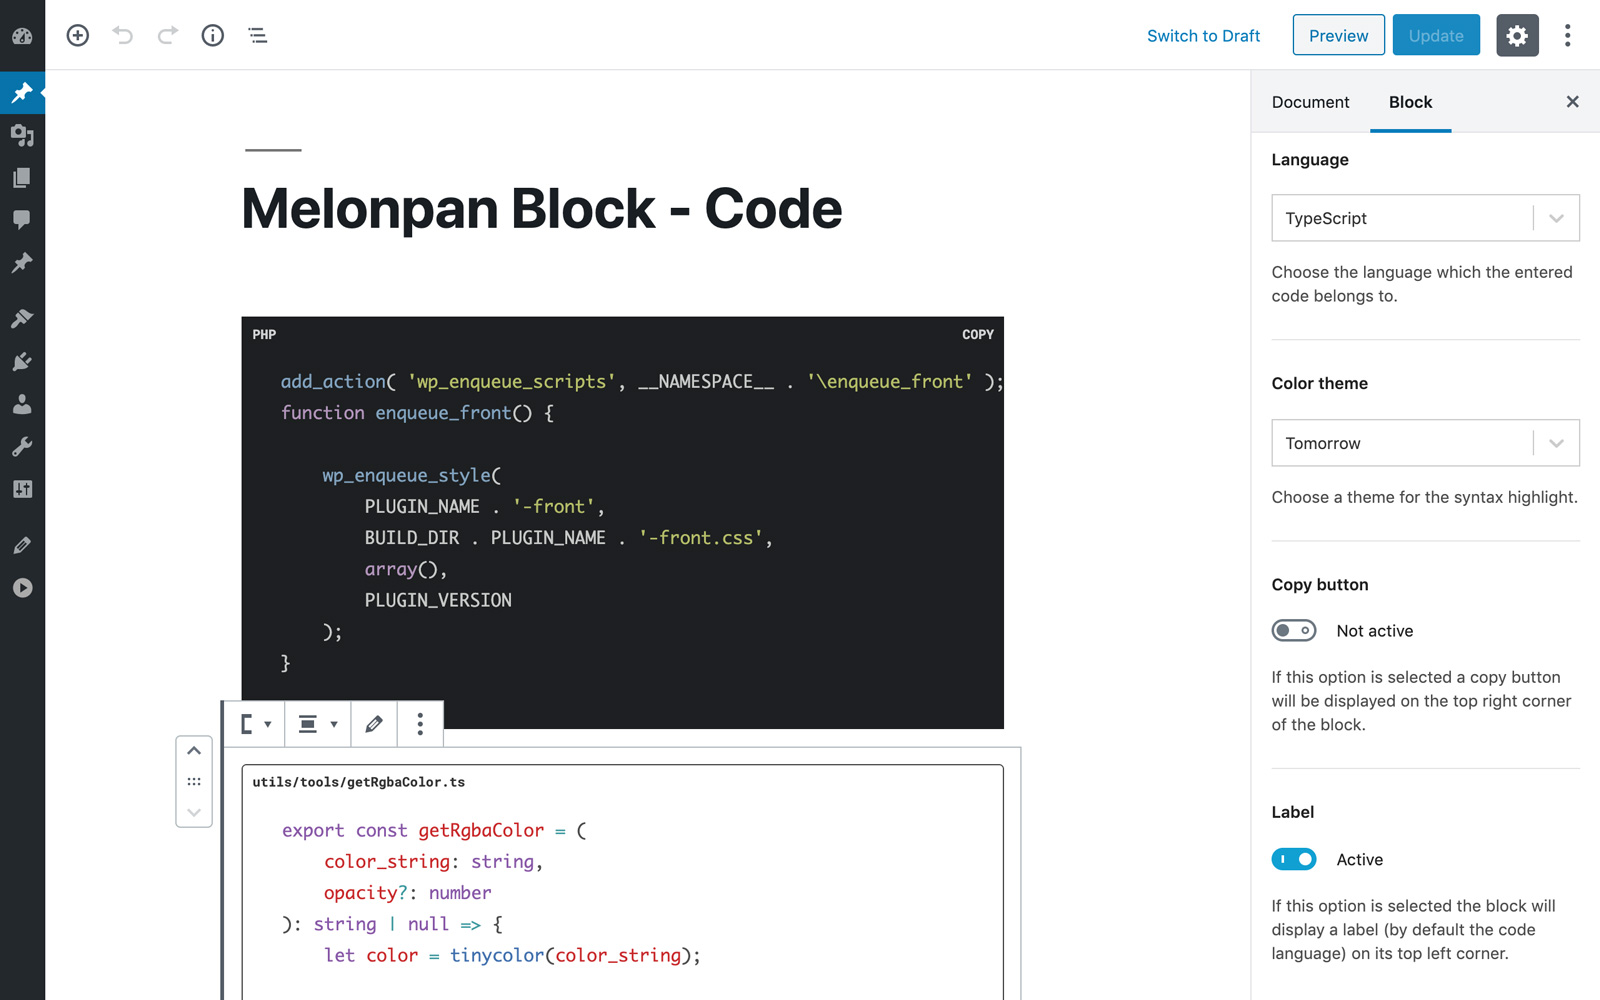
Task: Open the Posts pin icon in sidebar
Action: pos(22,93)
